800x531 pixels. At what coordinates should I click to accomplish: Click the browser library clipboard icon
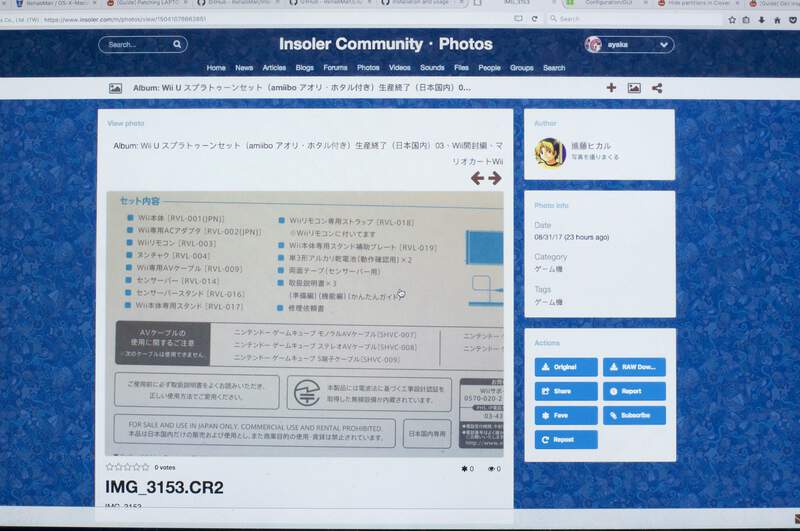[x=746, y=20]
